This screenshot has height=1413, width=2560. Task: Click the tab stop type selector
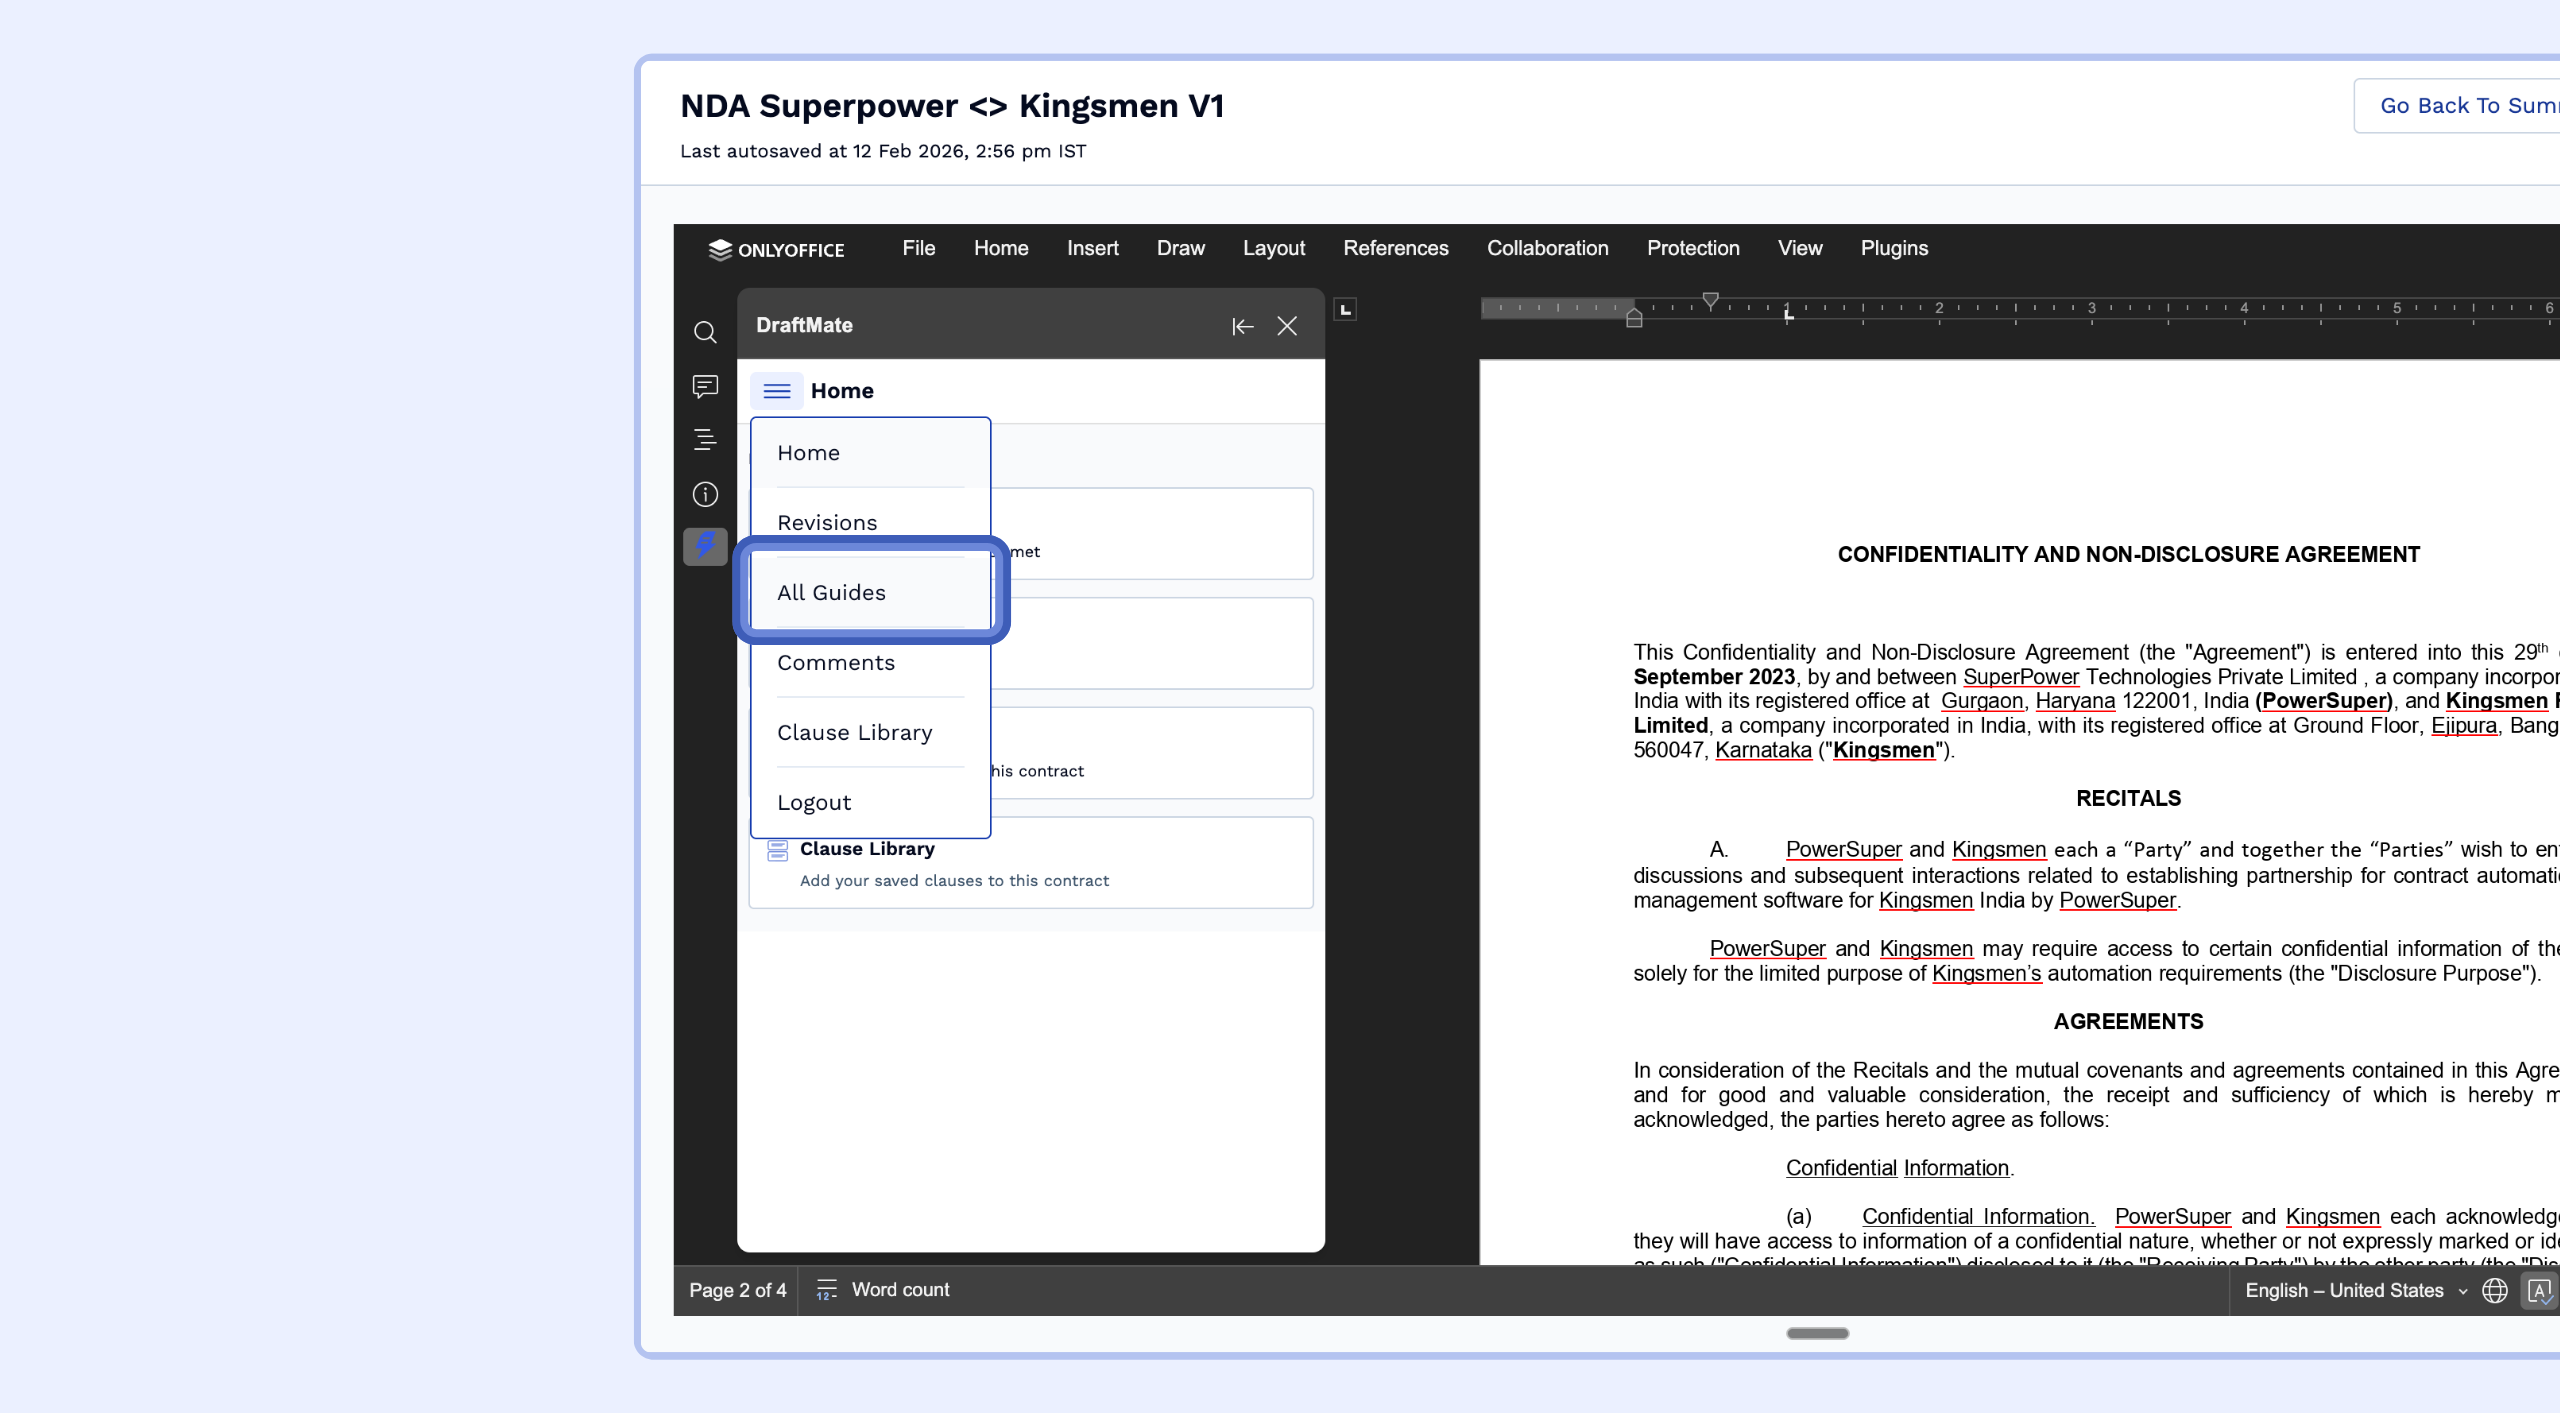(x=1346, y=310)
